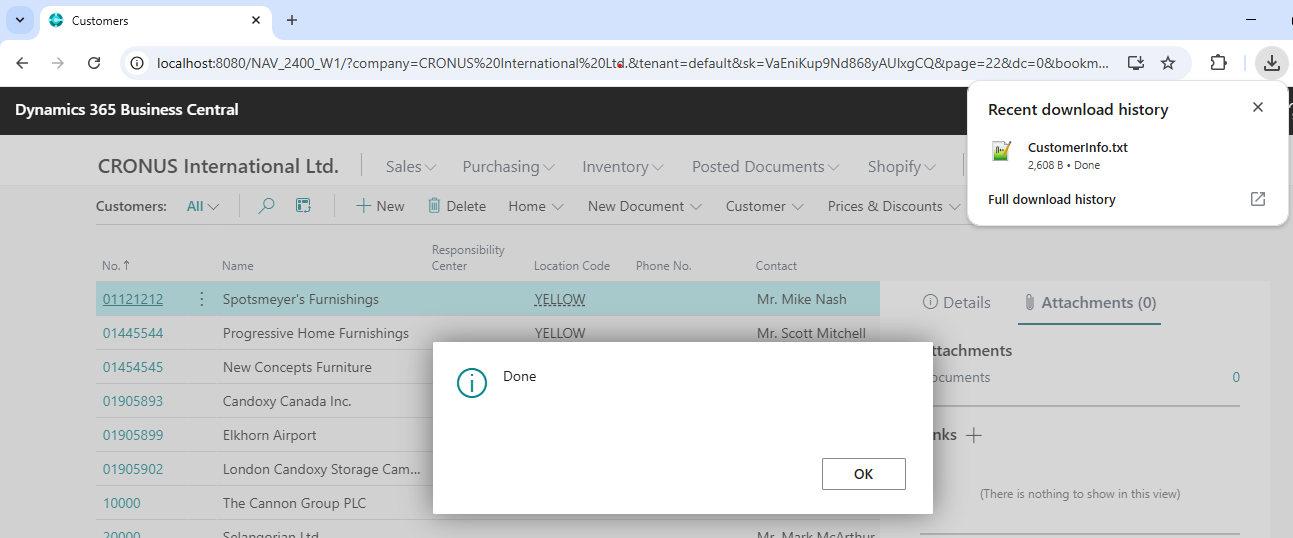The height and width of the screenshot is (538, 1293).
Task: Click New to create a customer
Action: [x=380, y=206]
